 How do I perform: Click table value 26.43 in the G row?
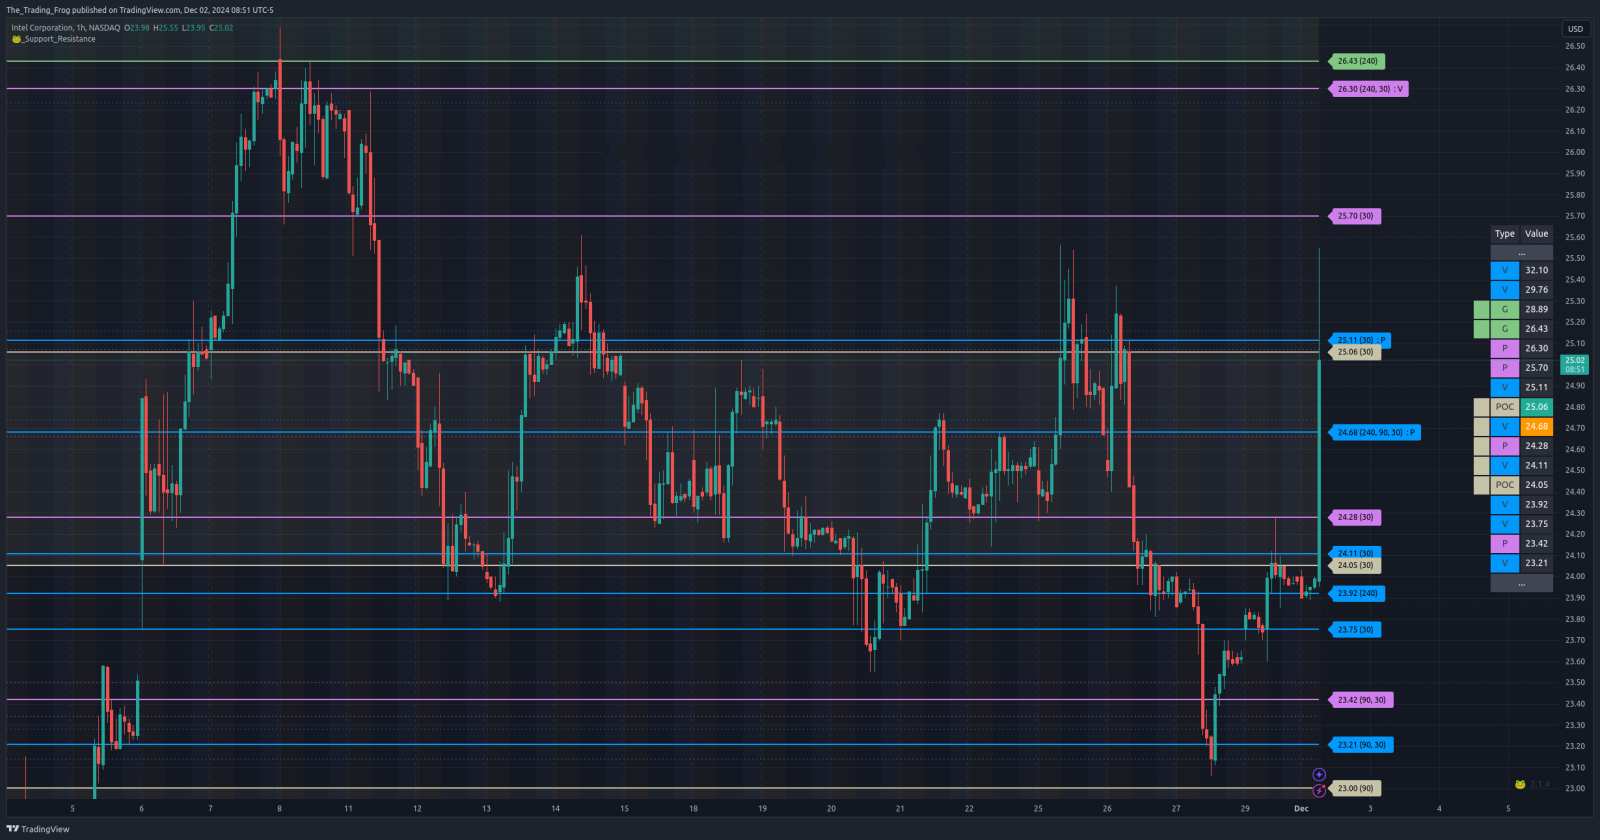pos(1537,329)
